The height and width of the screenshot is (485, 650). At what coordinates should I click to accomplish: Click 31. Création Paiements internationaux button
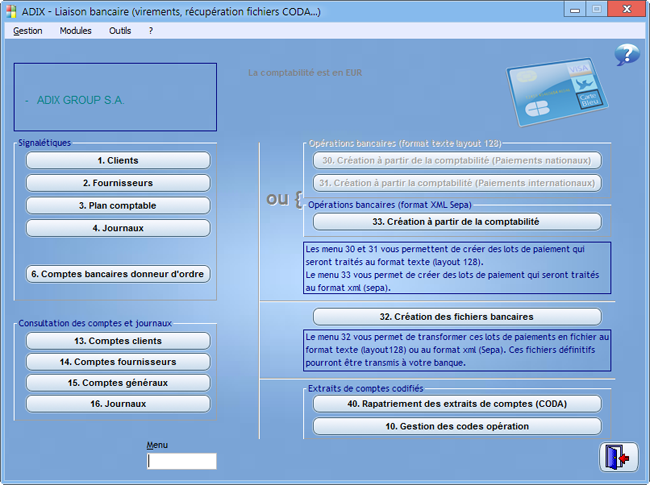(x=457, y=183)
